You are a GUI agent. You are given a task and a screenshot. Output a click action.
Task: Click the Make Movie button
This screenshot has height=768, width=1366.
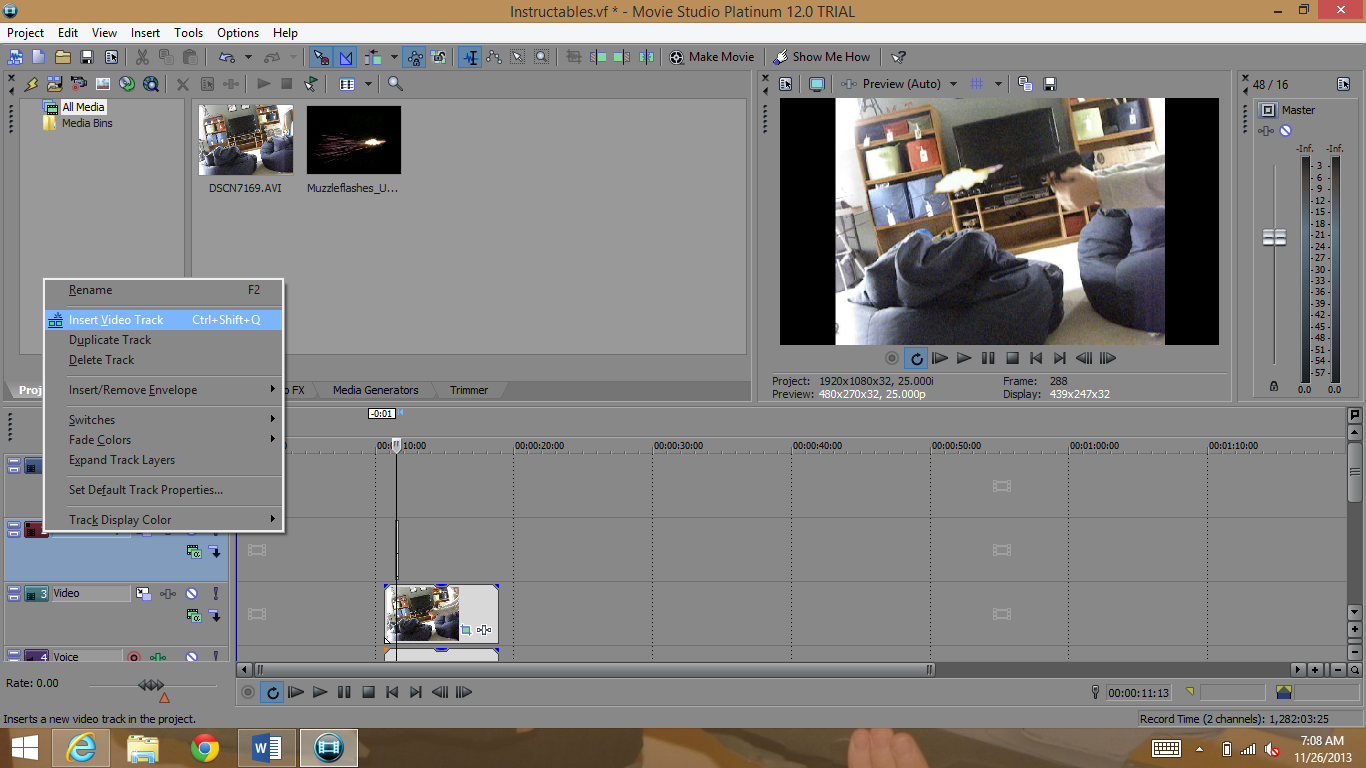pyautogui.click(x=712, y=57)
